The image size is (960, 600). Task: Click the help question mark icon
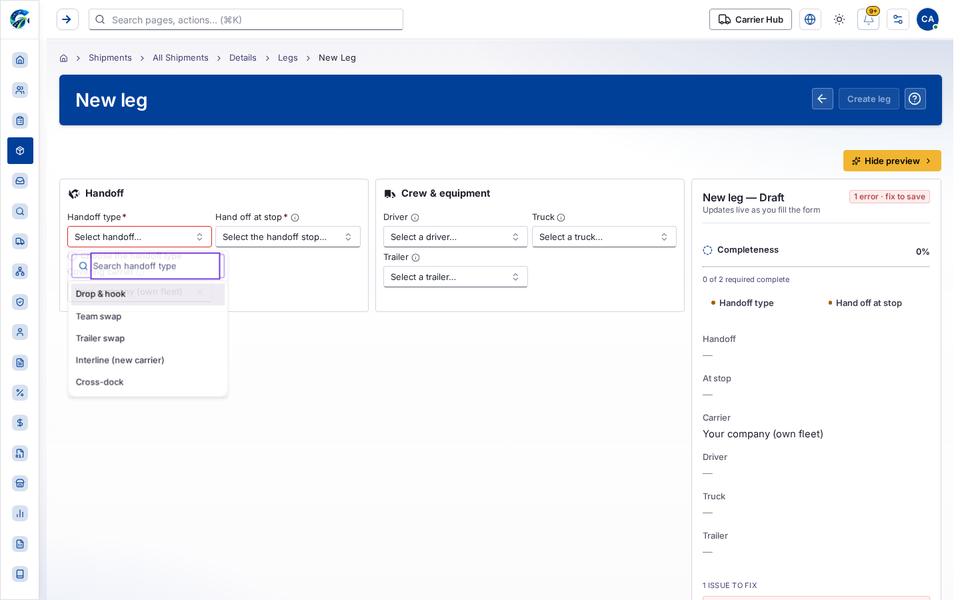point(915,99)
